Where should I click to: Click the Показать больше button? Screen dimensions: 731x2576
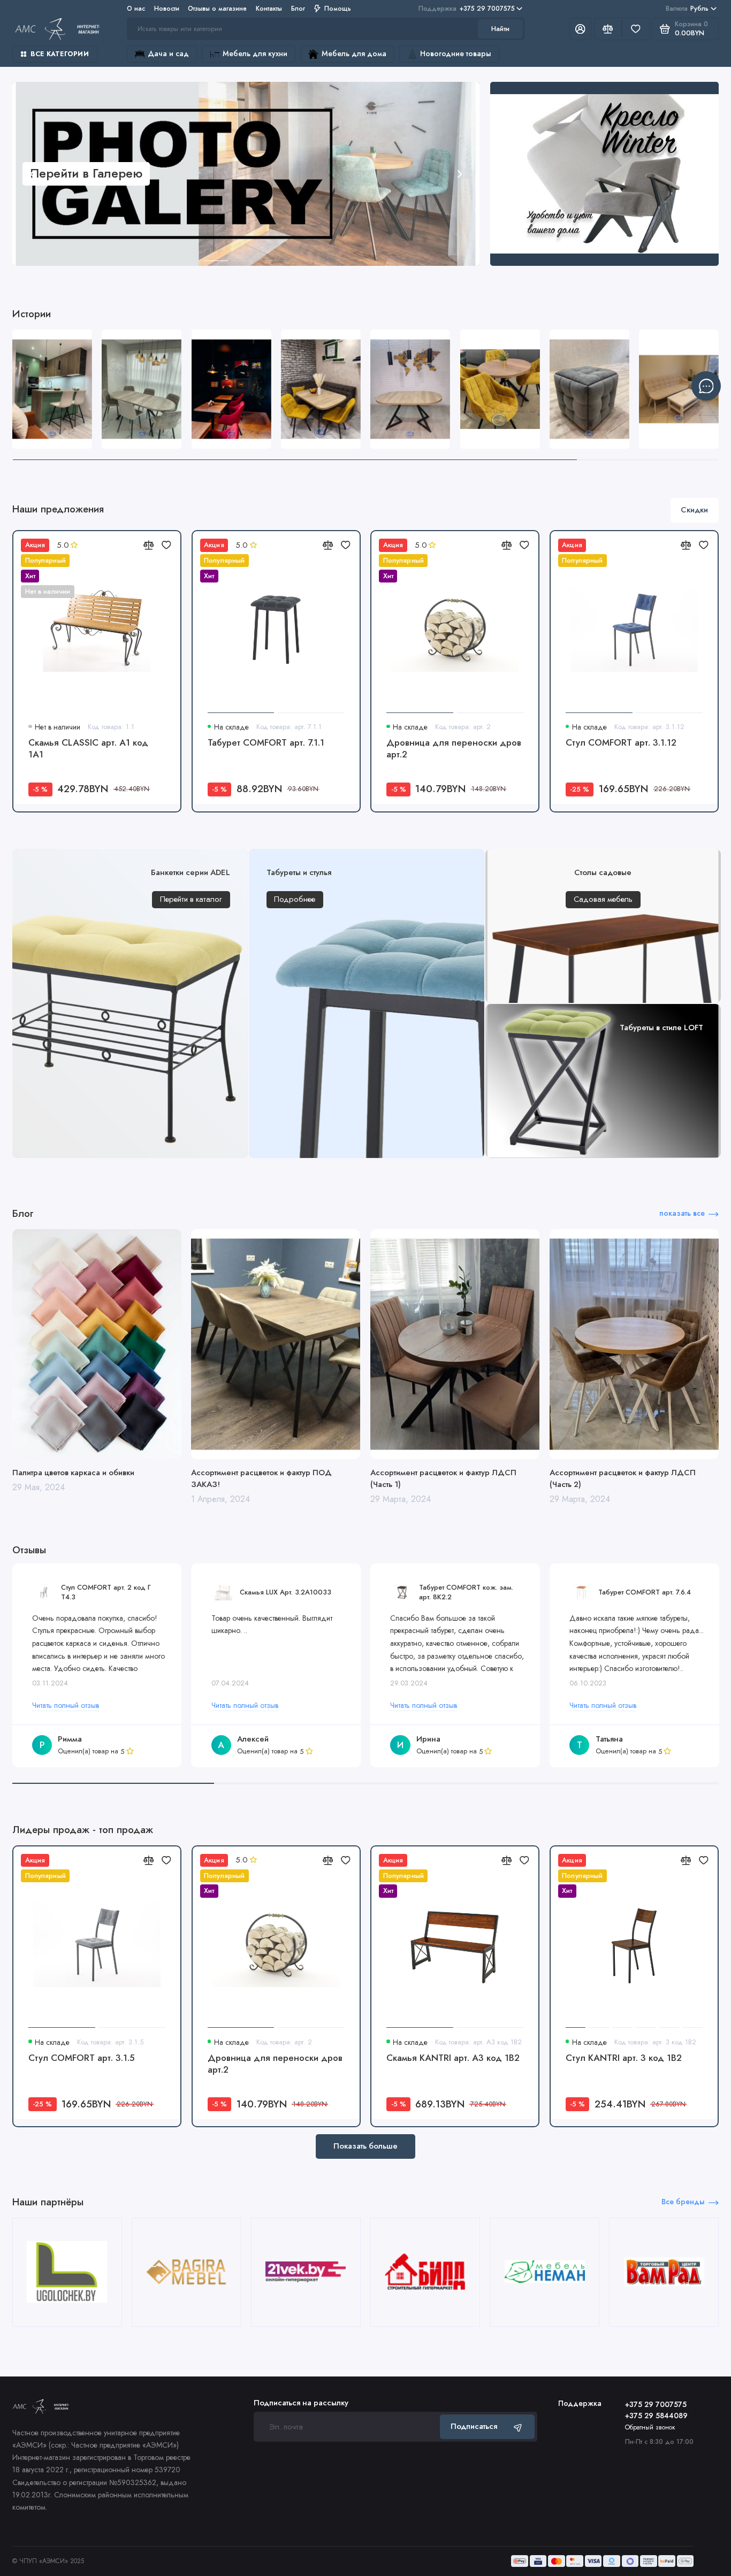click(365, 2146)
